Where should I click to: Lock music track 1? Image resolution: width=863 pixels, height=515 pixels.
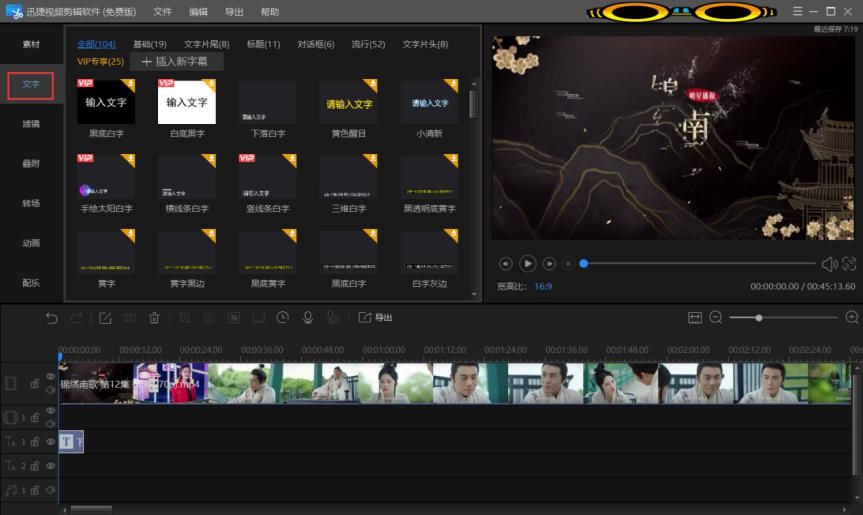(35, 490)
